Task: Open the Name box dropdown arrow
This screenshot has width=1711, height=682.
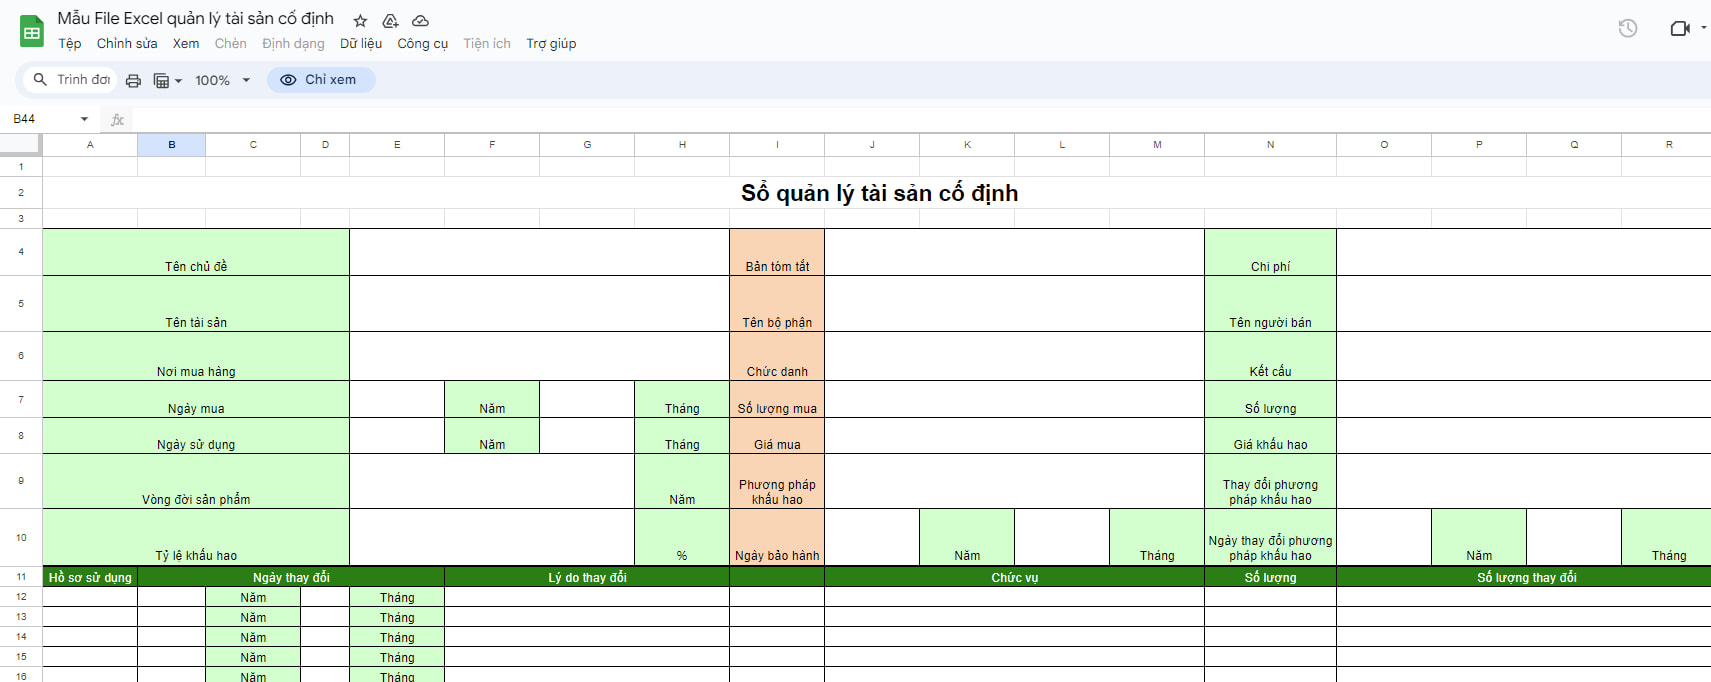Action: pyautogui.click(x=84, y=119)
